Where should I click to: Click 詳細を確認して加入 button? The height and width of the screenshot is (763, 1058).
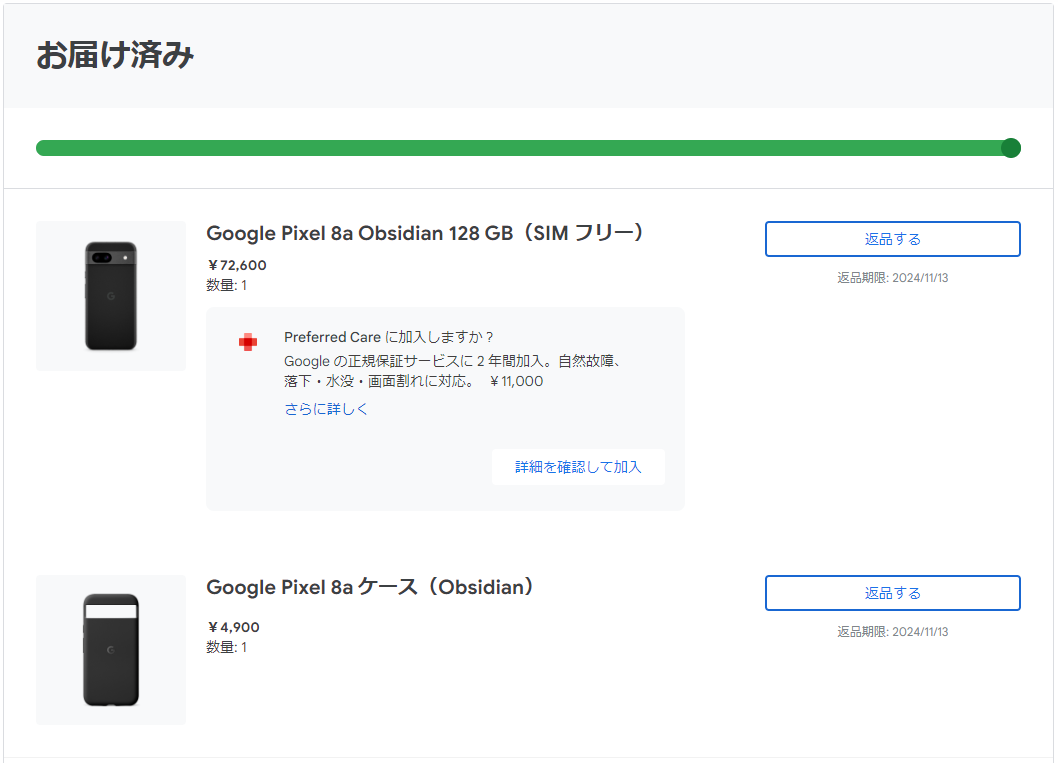(x=578, y=467)
